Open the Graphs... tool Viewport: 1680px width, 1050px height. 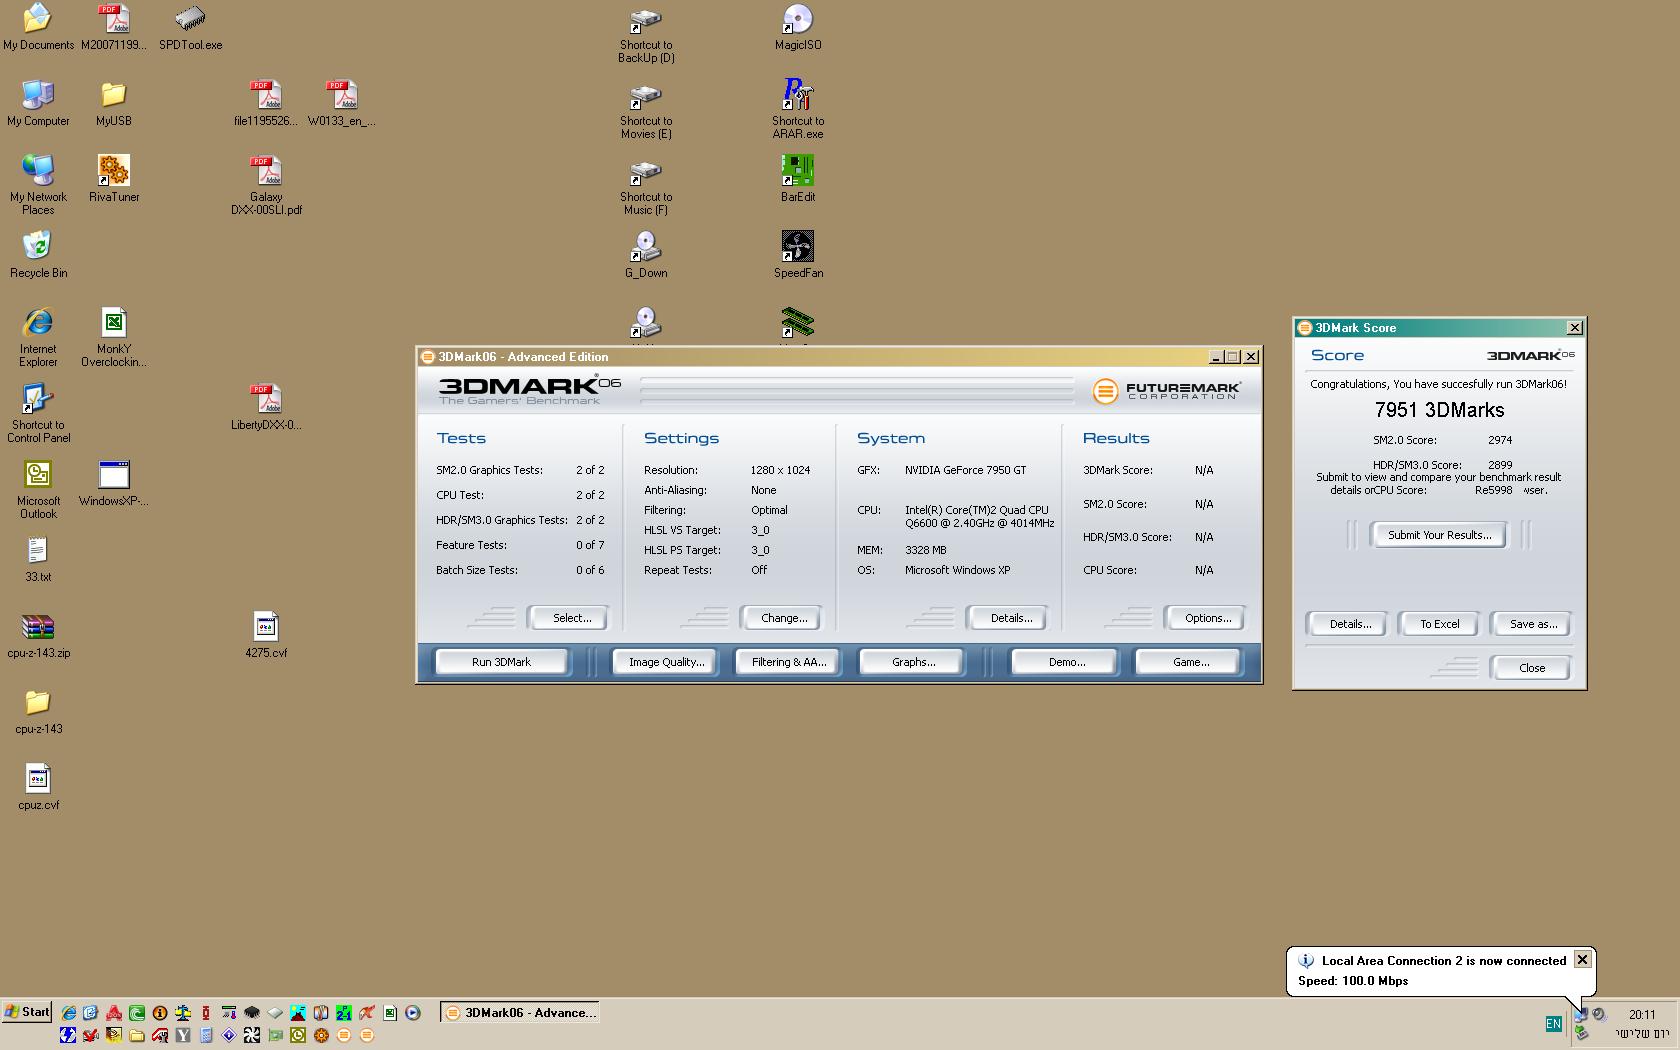(x=913, y=662)
